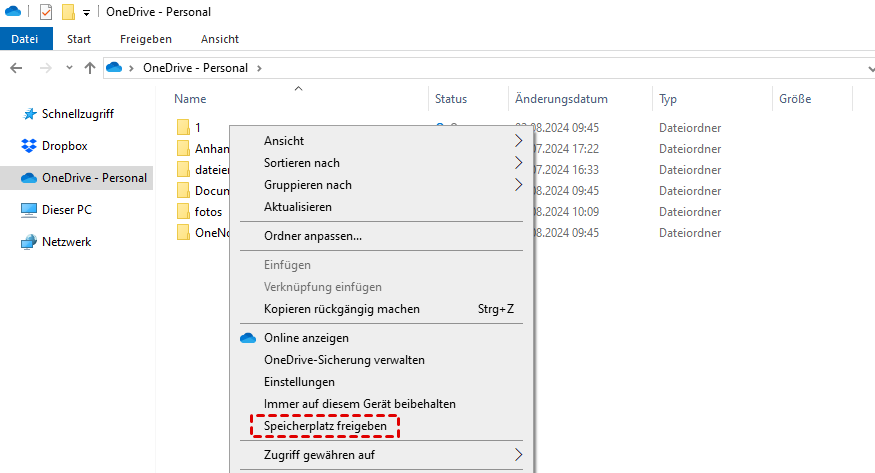The height and width of the screenshot is (473, 875).
Task: Switch to the Ansicht ribbon tab
Action: click(220, 39)
